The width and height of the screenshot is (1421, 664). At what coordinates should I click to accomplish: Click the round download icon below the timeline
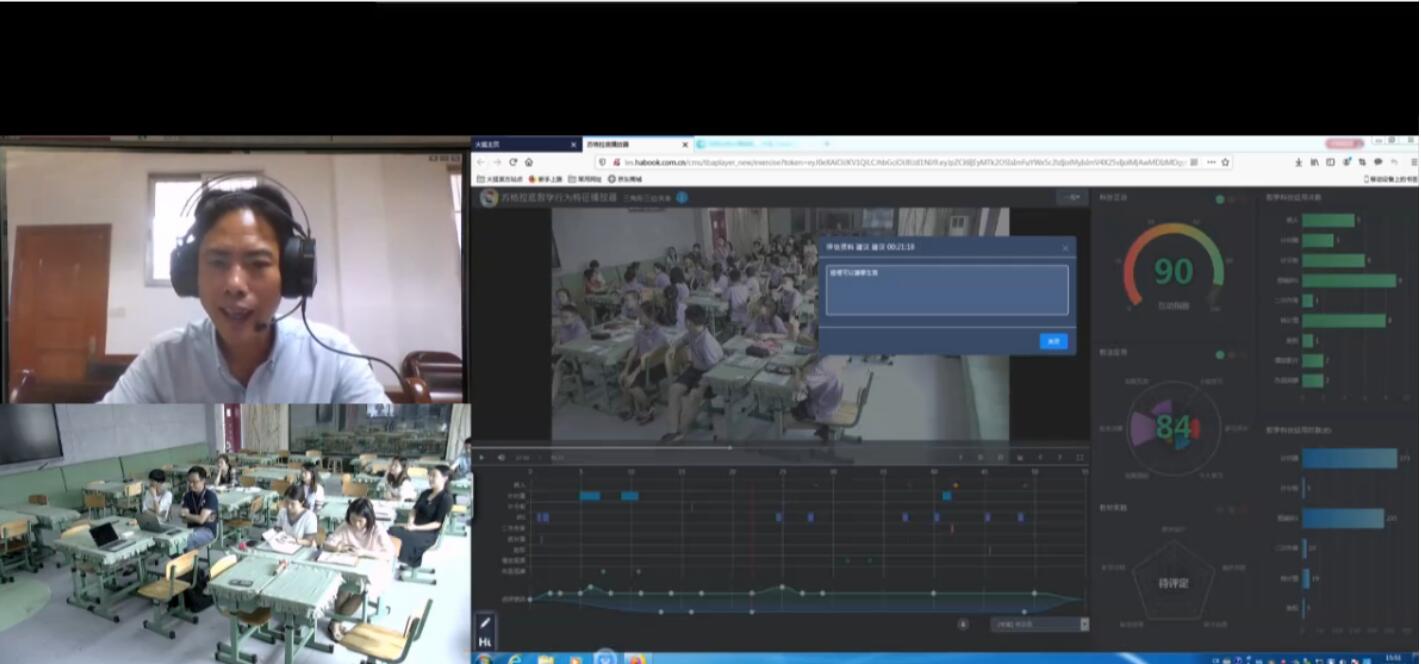coord(963,624)
